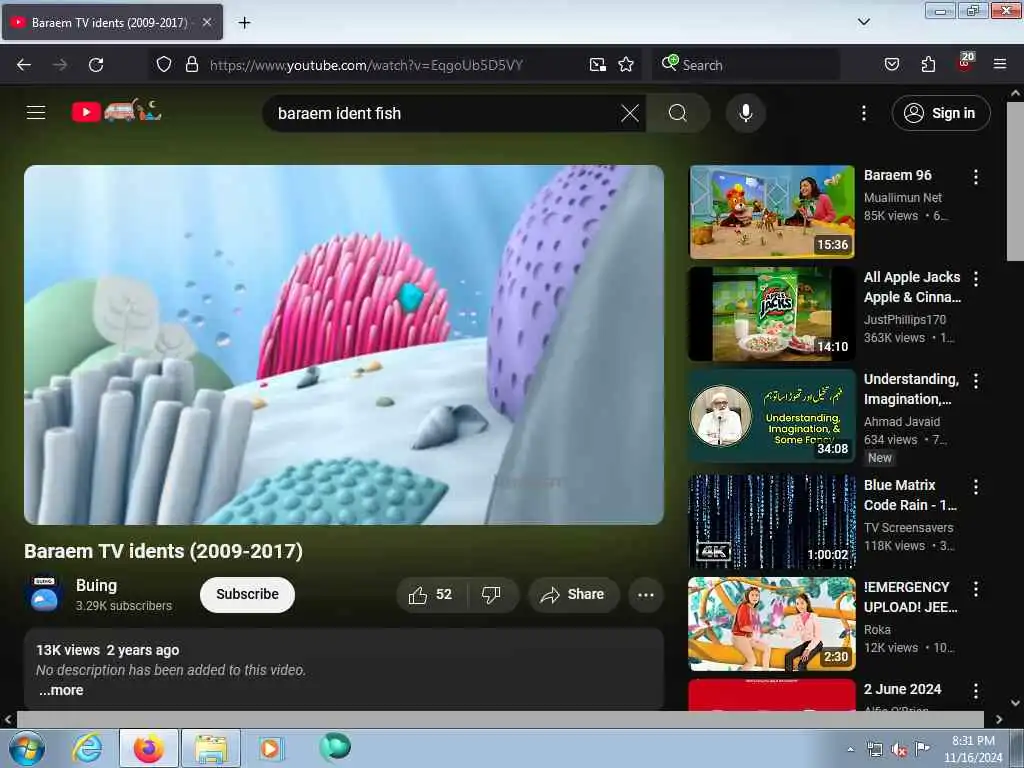1024x768 pixels.
Task: Open options for !EMERGENCY UPLOAD video
Action: (x=976, y=589)
